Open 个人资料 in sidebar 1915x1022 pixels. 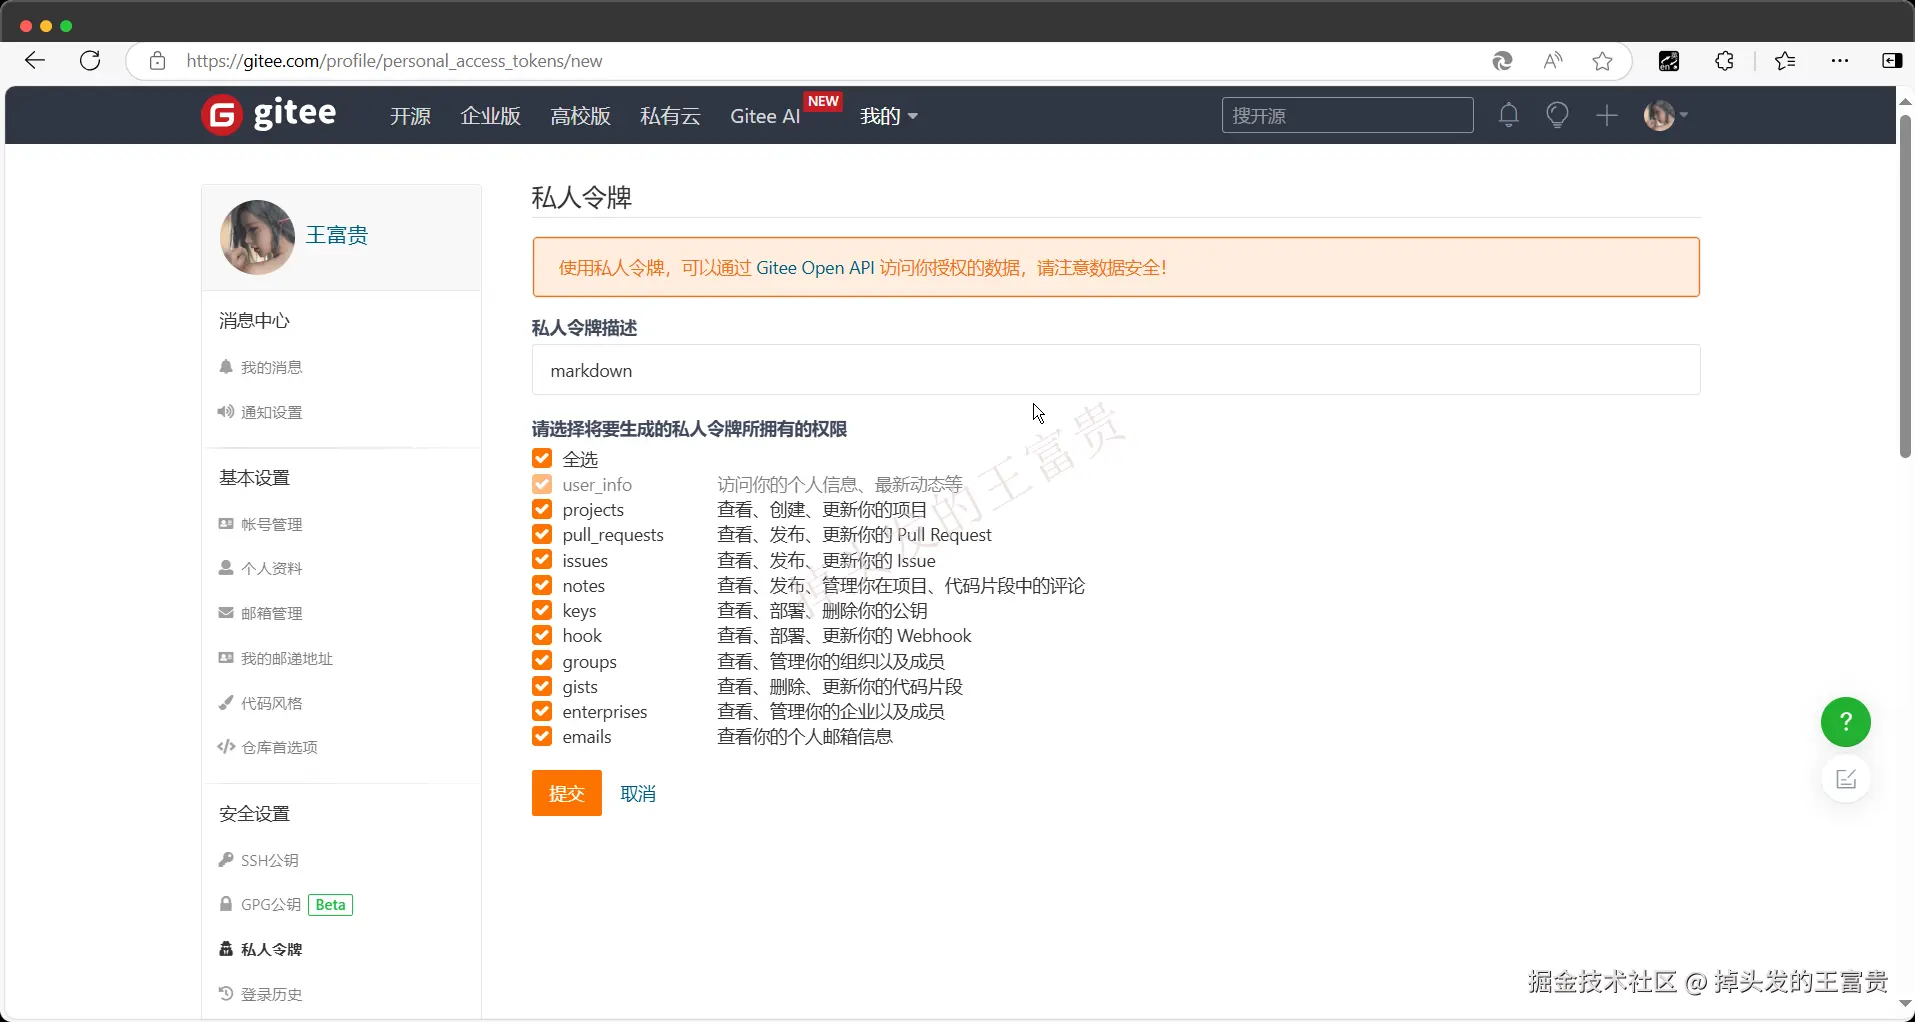tap(261, 568)
